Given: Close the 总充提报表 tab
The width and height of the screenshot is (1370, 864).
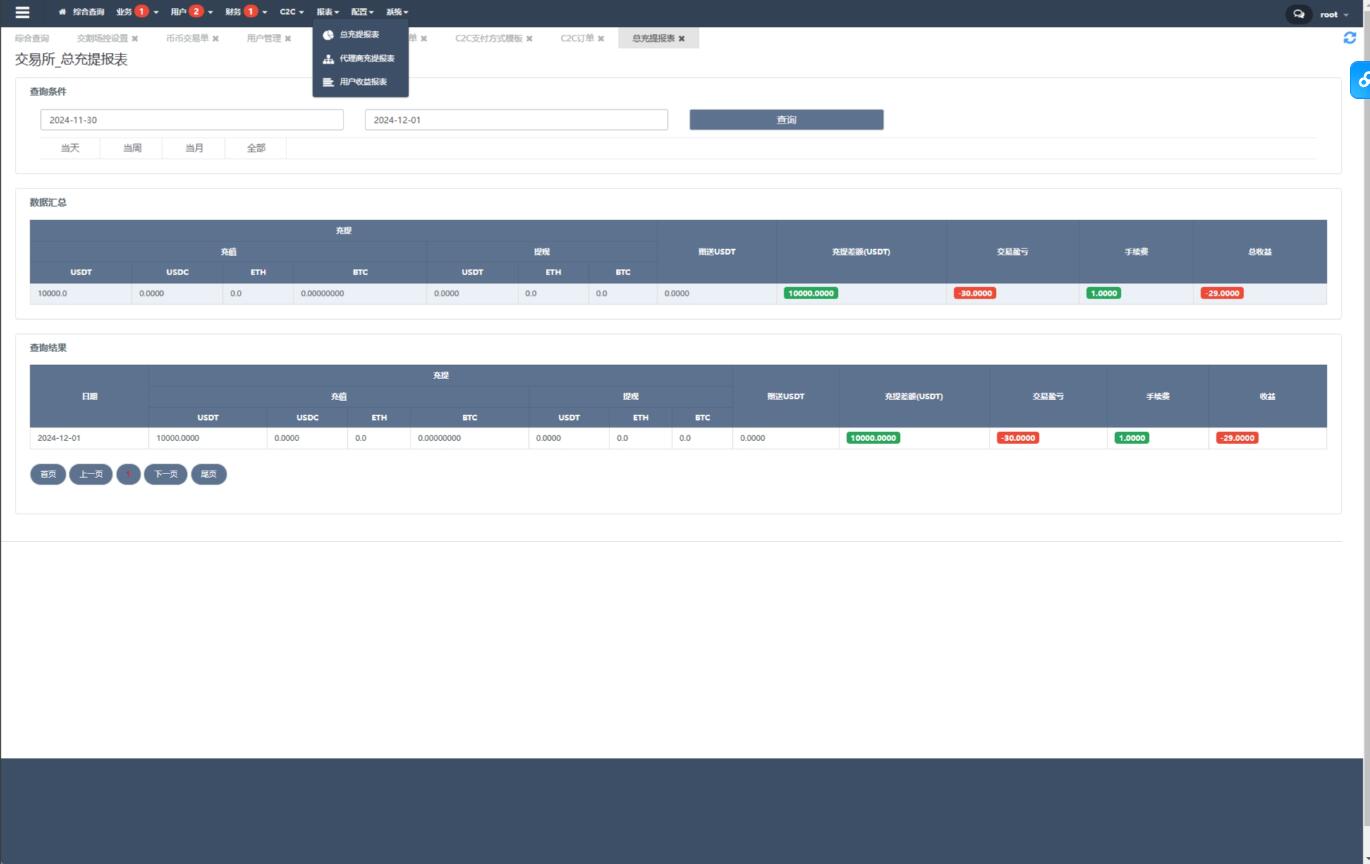Looking at the screenshot, I should pyautogui.click(x=682, y=39).
